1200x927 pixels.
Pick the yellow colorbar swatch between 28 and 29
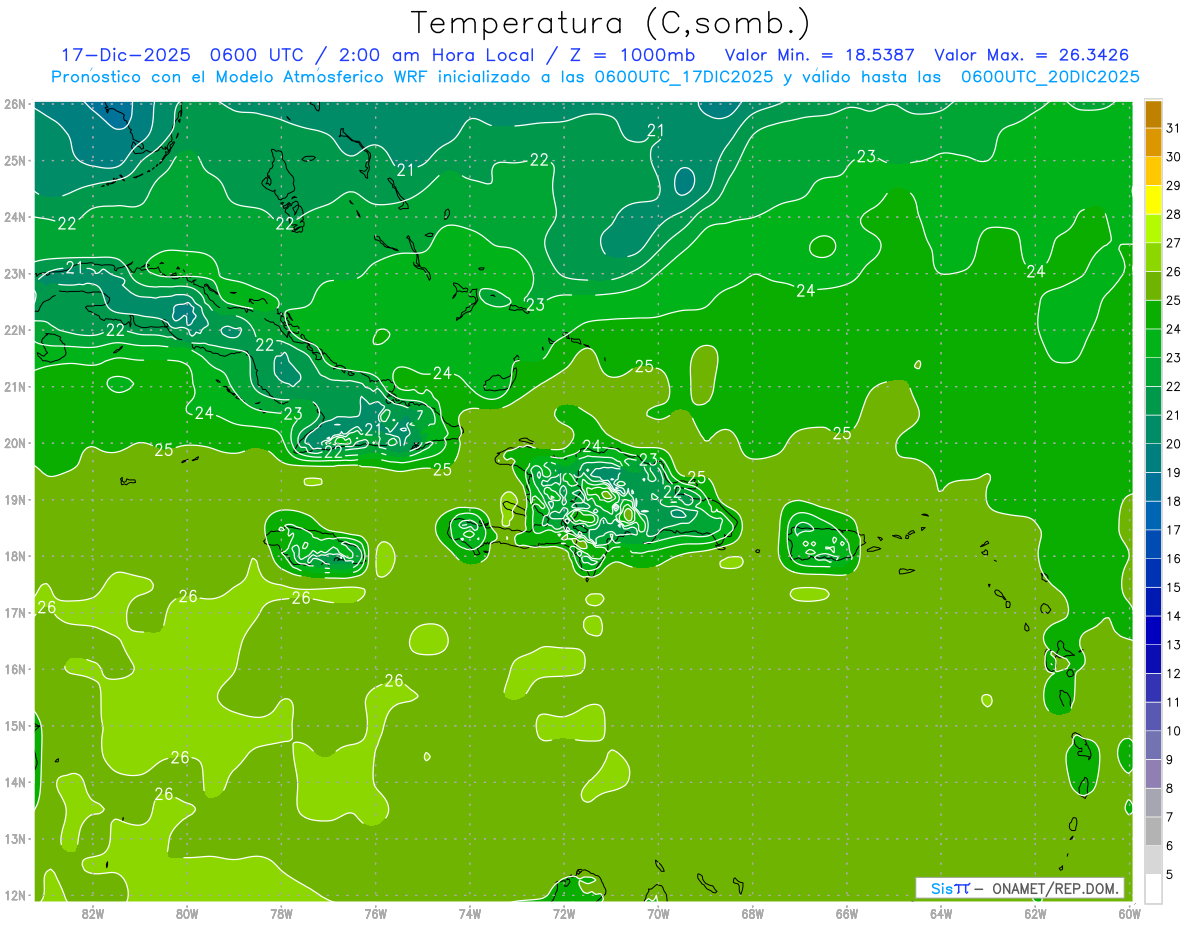coord(1153,200)
